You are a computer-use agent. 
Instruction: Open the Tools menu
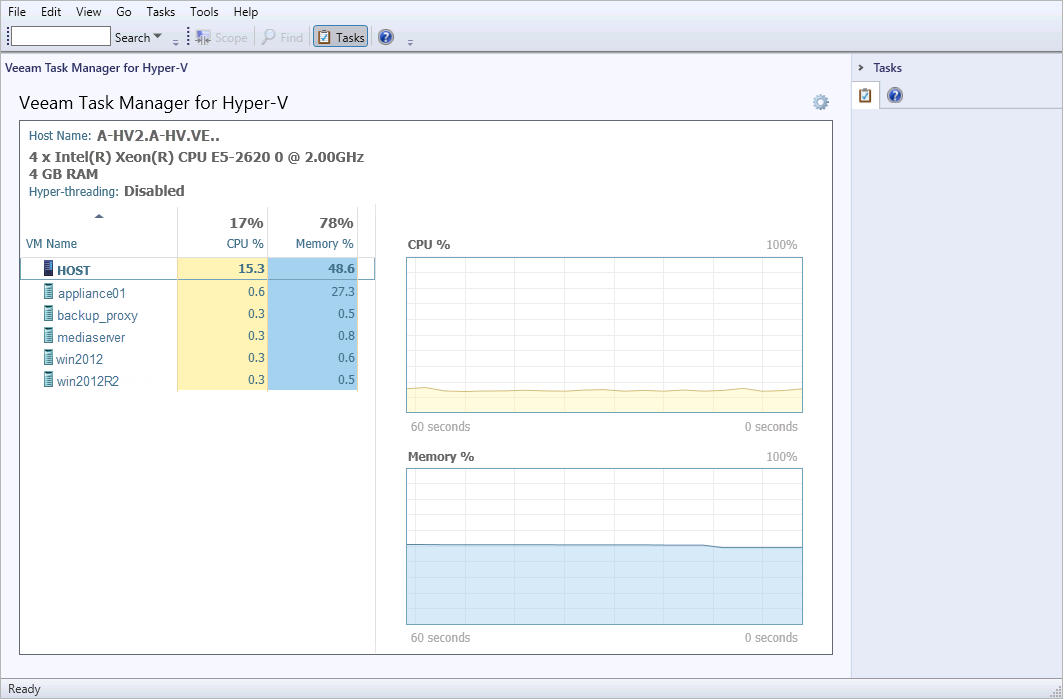pos(204,12)
